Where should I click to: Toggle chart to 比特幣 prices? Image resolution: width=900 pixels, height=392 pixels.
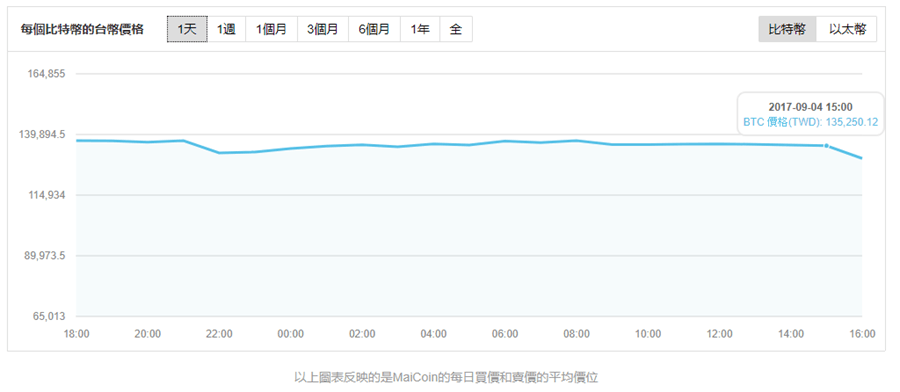(787, 29)
